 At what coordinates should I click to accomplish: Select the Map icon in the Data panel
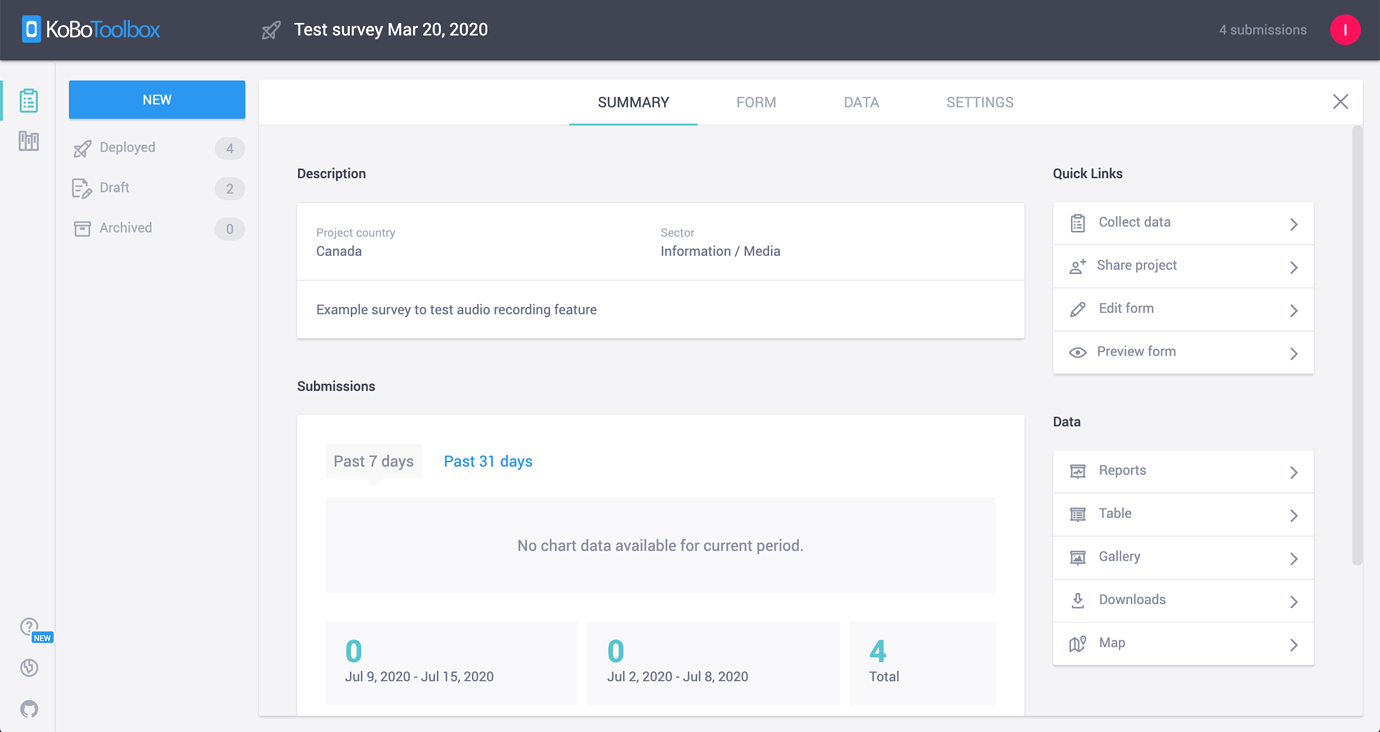1077,643
